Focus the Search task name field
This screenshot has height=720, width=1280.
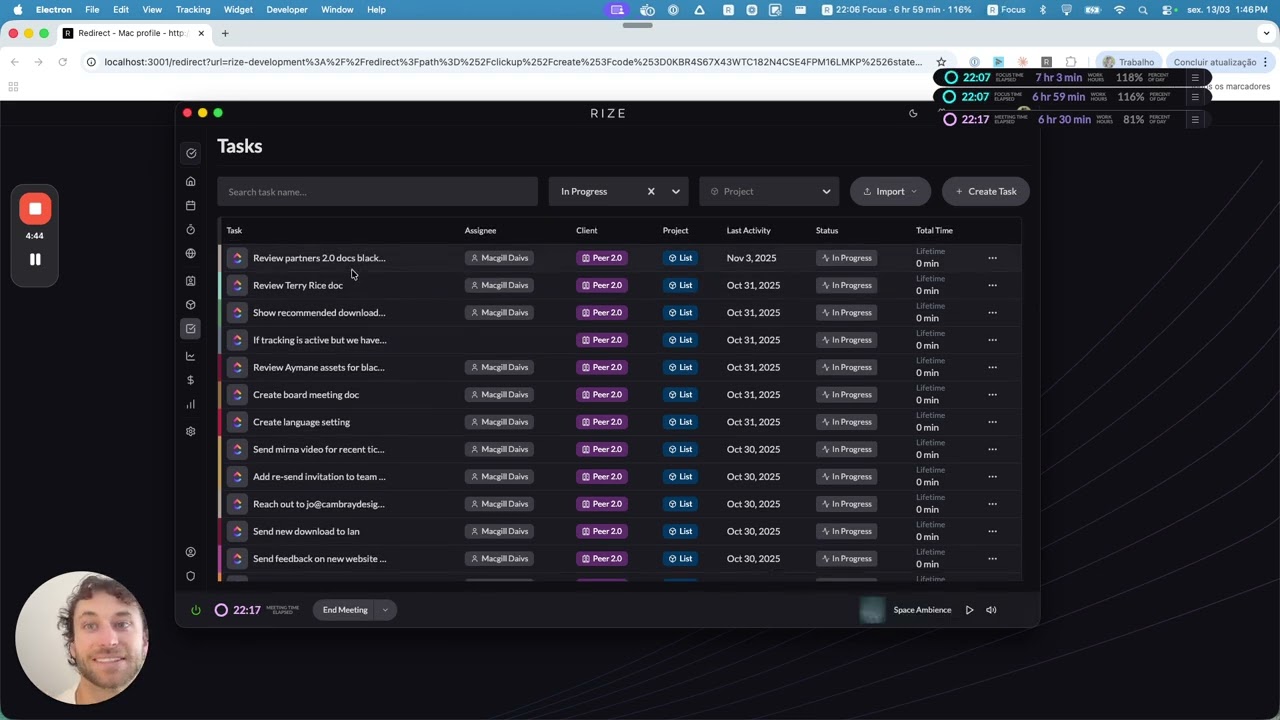click(377, 191)
